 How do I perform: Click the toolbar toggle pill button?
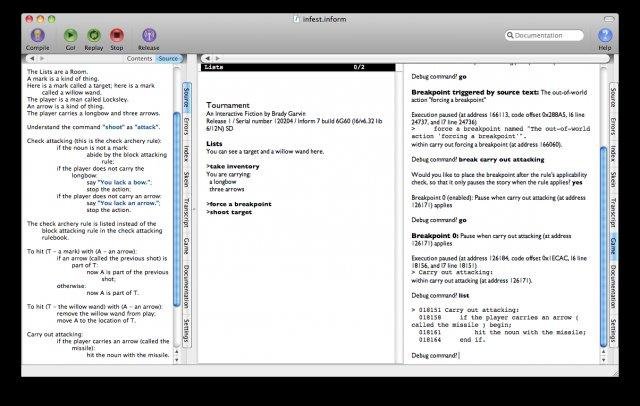(x=609, y=19)
